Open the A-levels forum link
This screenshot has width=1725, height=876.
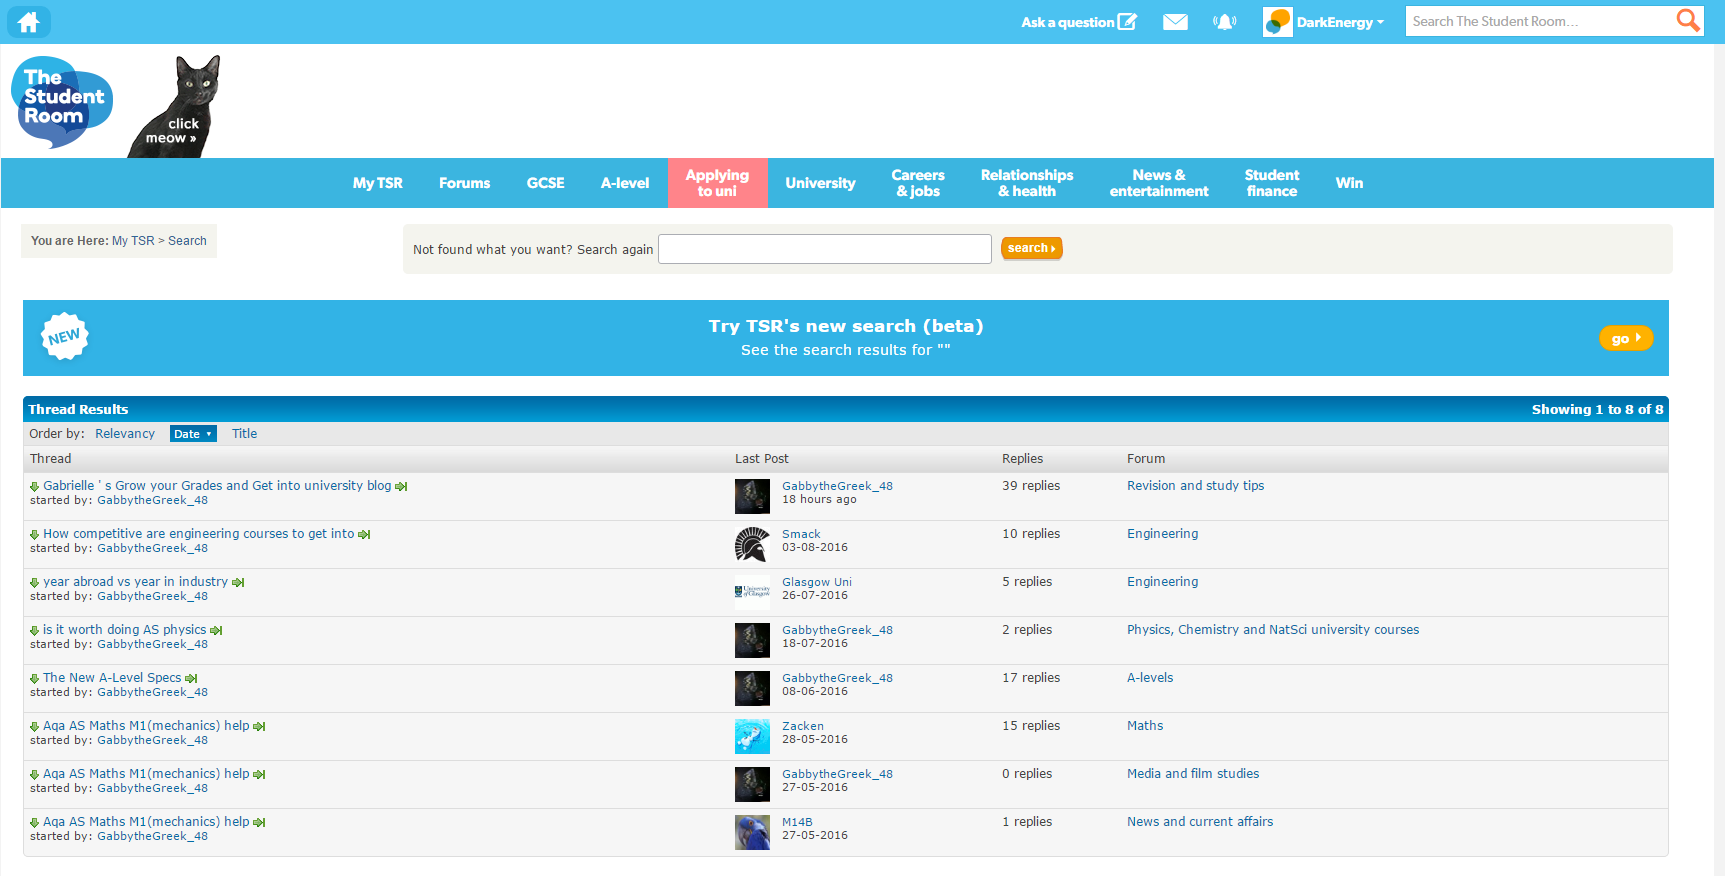[x=1150, y=678]
